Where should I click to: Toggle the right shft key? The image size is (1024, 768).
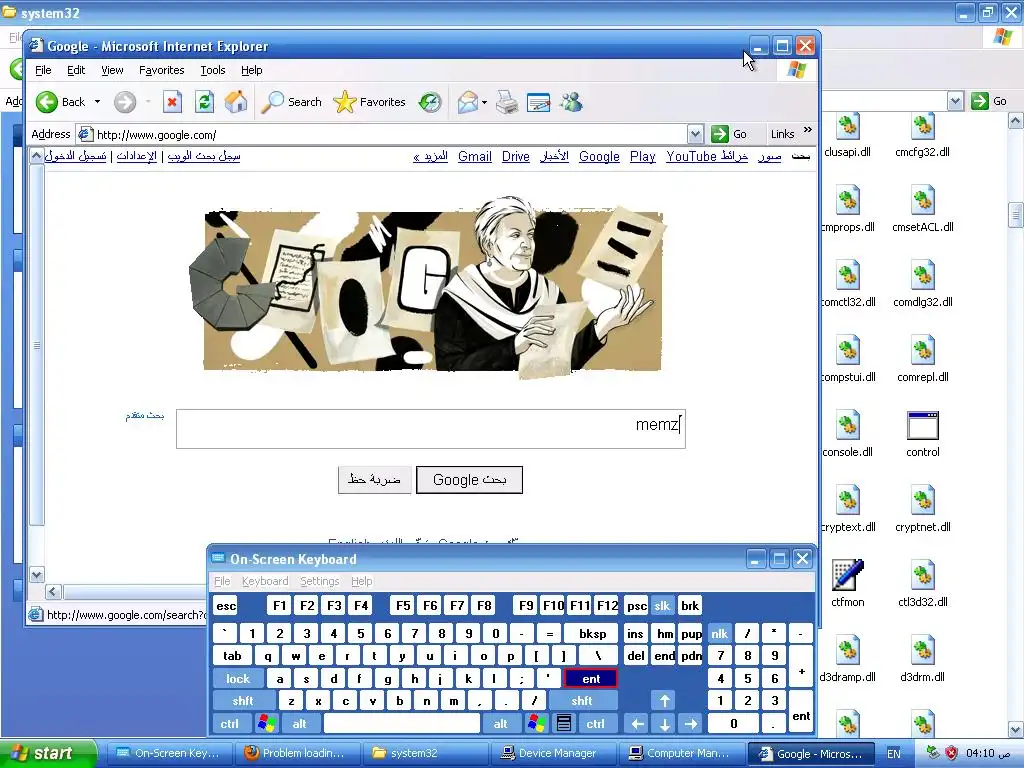(x=582, y=701)
